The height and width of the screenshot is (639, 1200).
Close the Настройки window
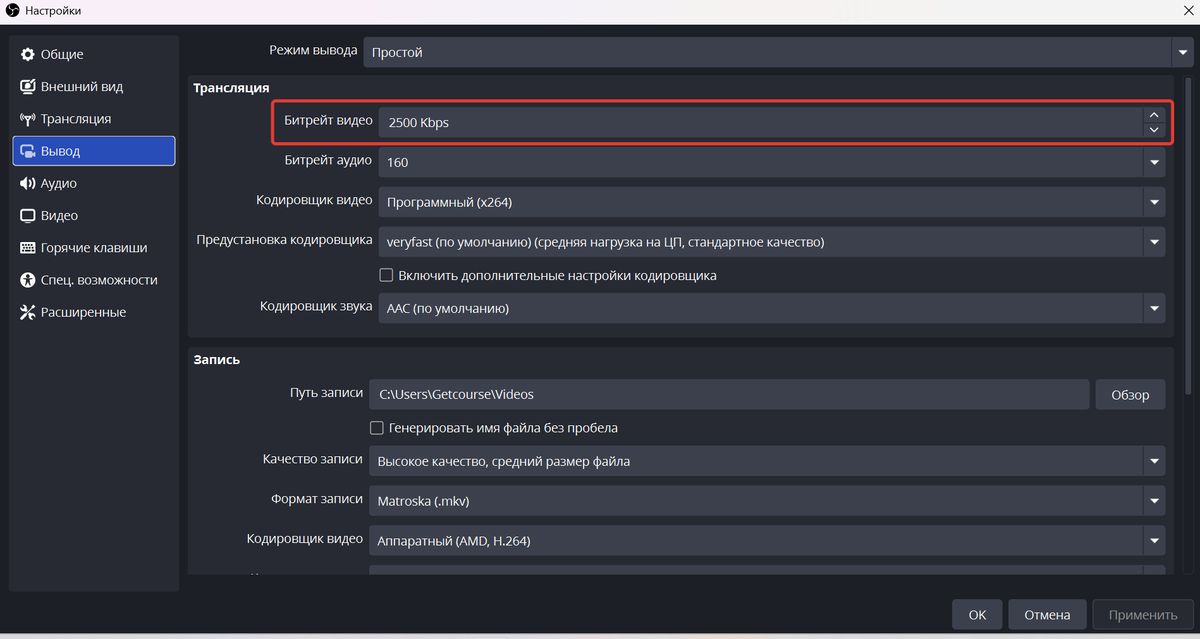click(1187, 10)
